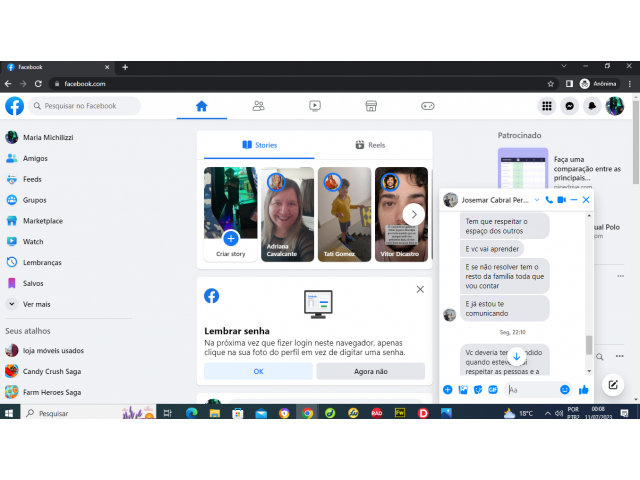Click OK on Lembrar senha prompt
The image size is (640, 480).
click(258, 371)
